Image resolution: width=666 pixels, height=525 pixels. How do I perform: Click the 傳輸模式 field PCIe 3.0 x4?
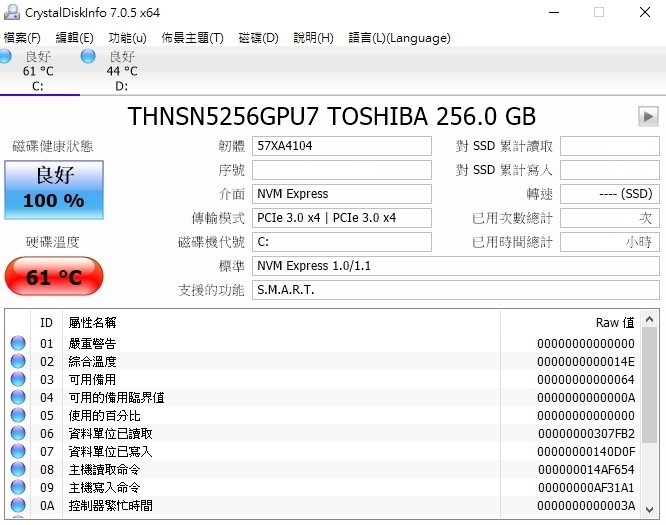(x=342, y=218)
